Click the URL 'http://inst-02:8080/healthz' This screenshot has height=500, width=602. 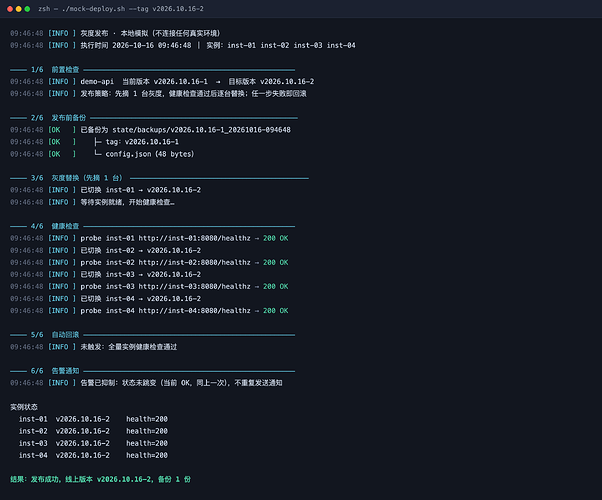194,263
